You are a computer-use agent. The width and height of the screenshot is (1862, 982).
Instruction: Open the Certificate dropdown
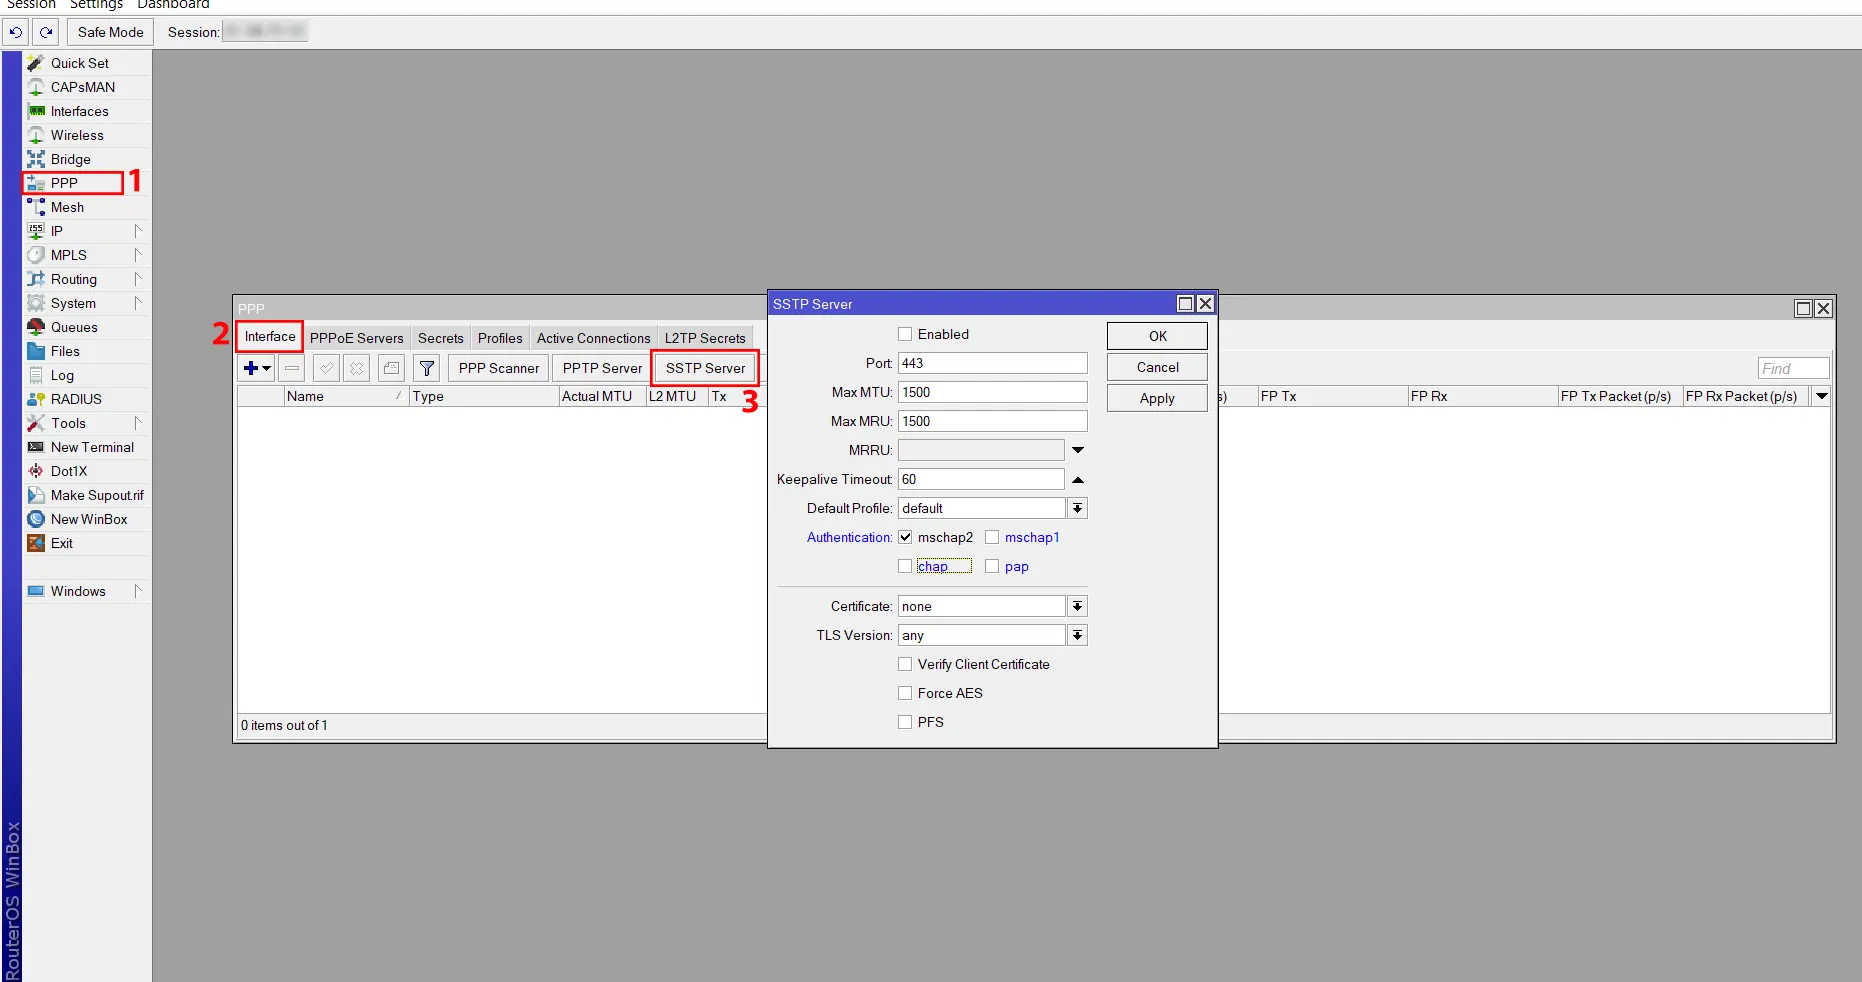1077,606
